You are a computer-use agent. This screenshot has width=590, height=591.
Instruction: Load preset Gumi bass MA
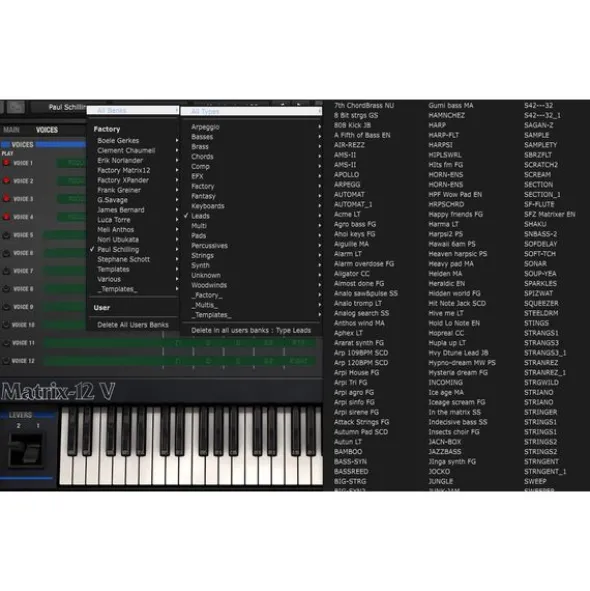click(451, 106)
